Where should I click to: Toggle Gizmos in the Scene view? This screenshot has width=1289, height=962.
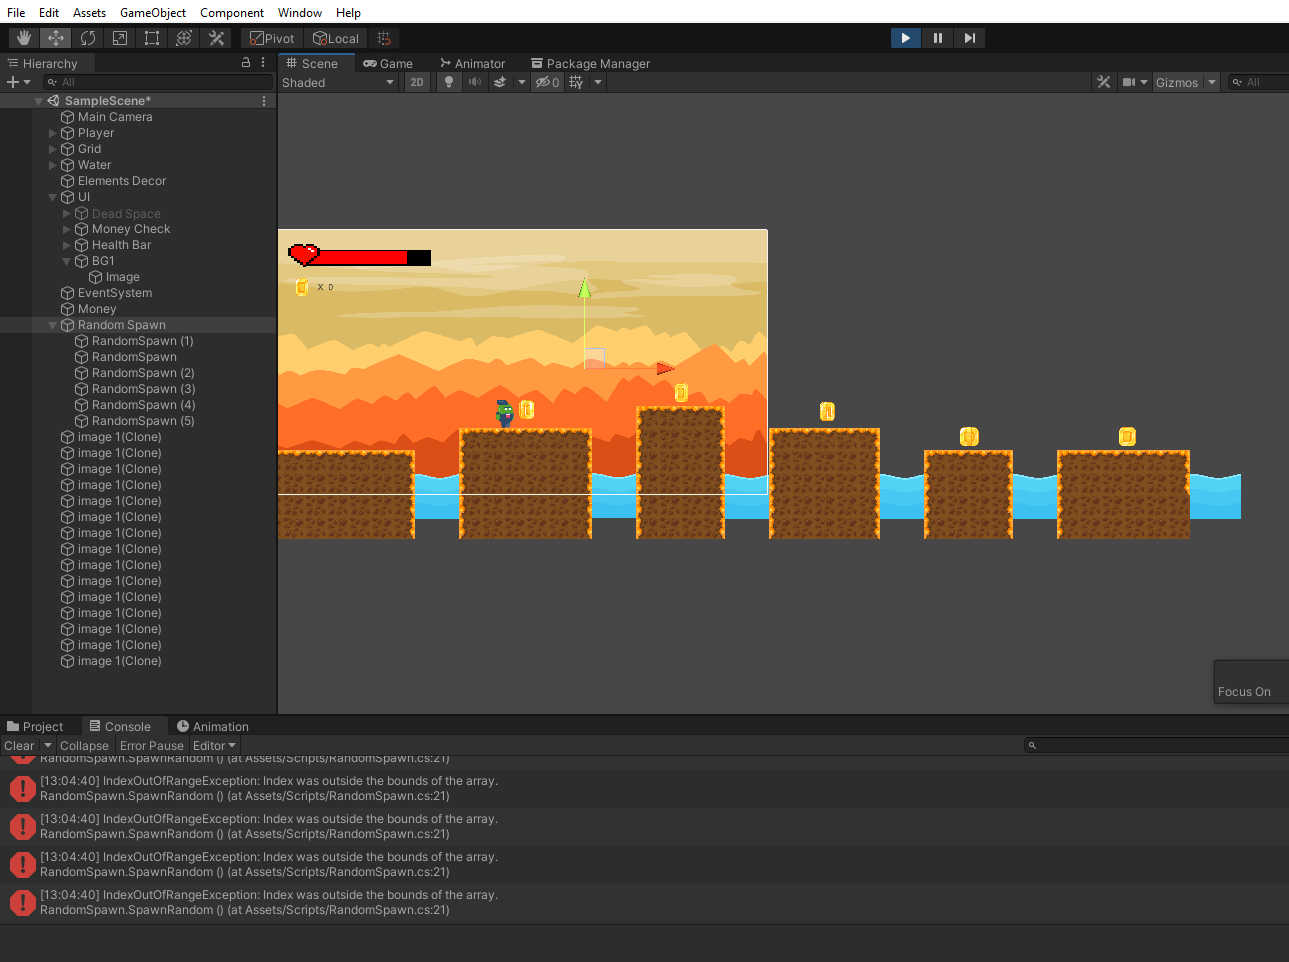(x=1177, y=82)
